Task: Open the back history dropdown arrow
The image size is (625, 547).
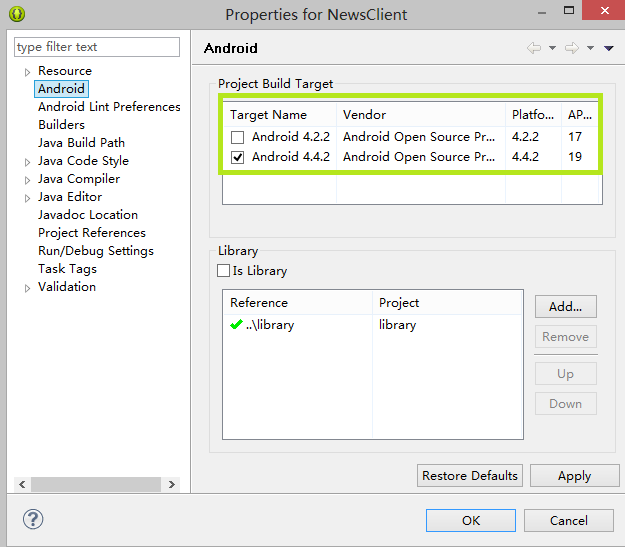Action: point(551,48)
